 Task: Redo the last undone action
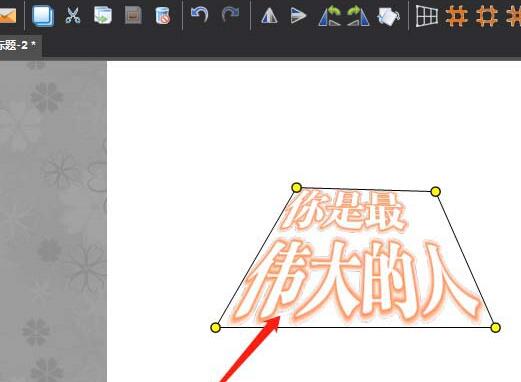230,15
